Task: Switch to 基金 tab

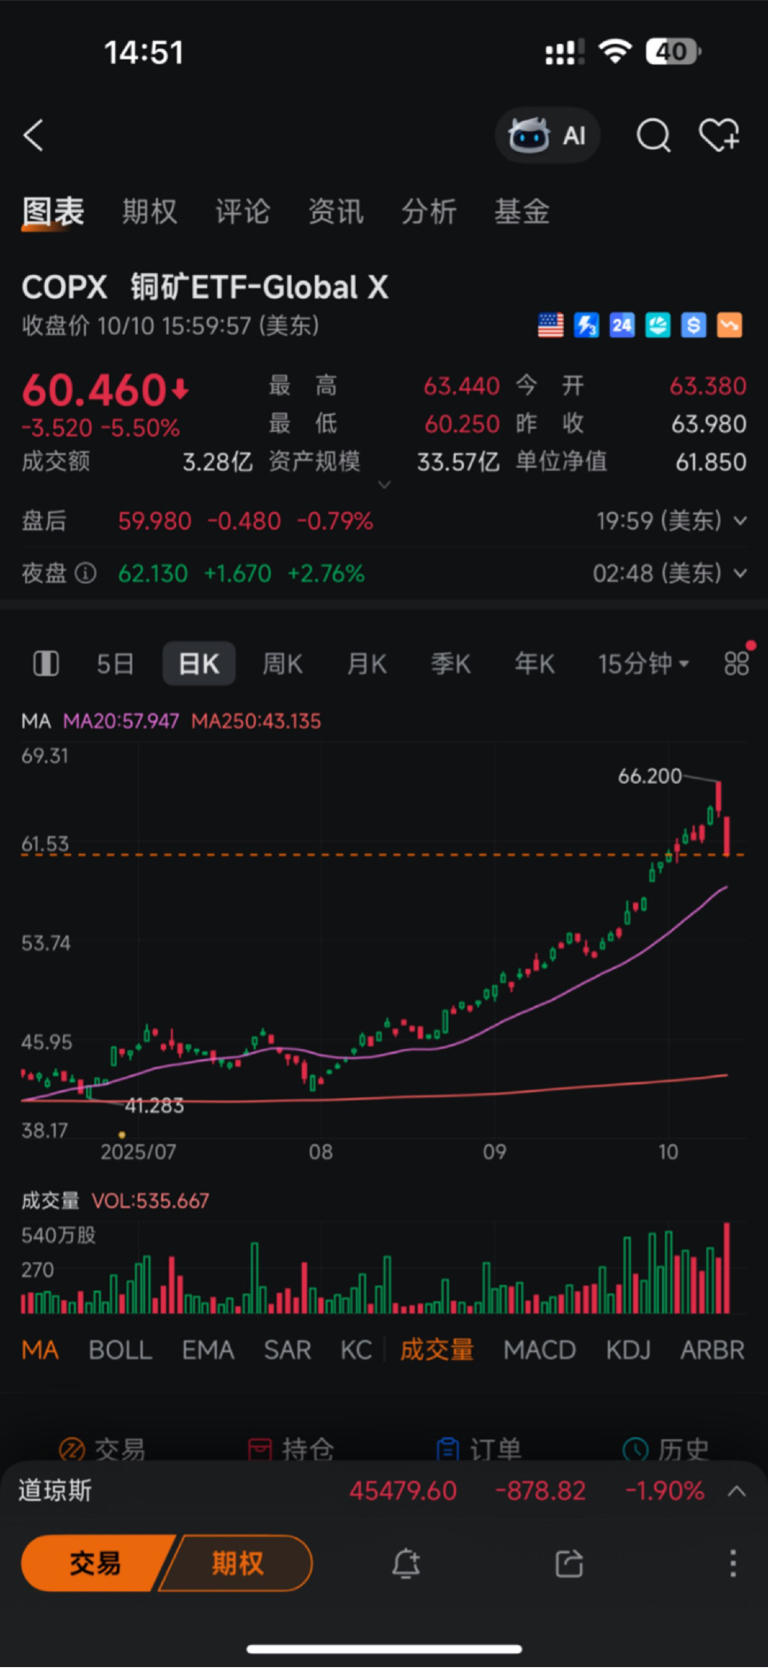Action: point(522,211)
